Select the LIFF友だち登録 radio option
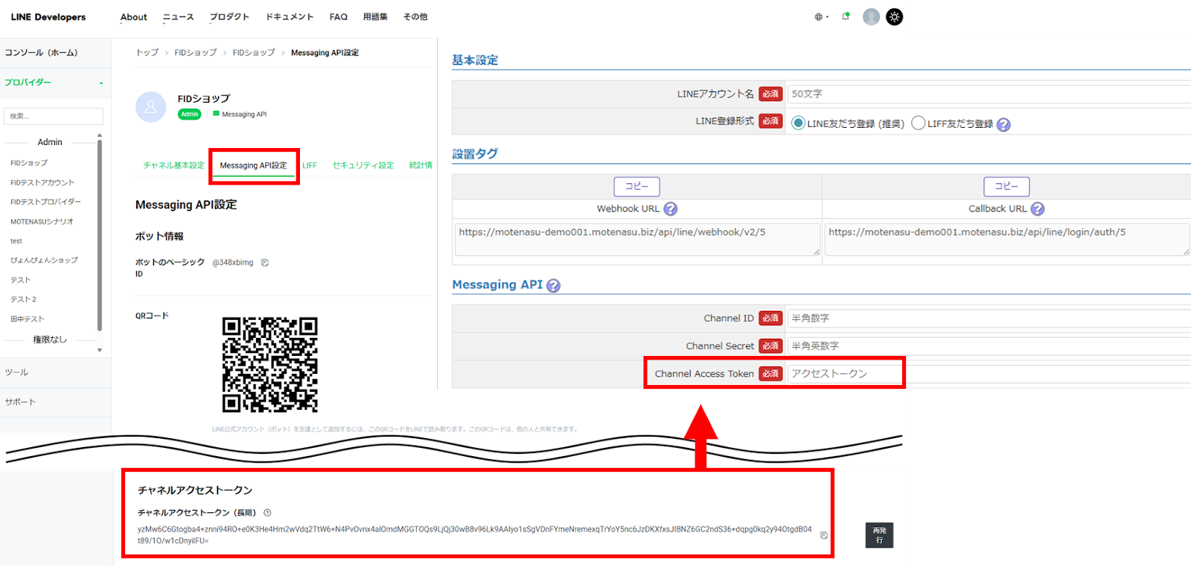The height and width of the screenshot is (566, 1191). point(918,124)
